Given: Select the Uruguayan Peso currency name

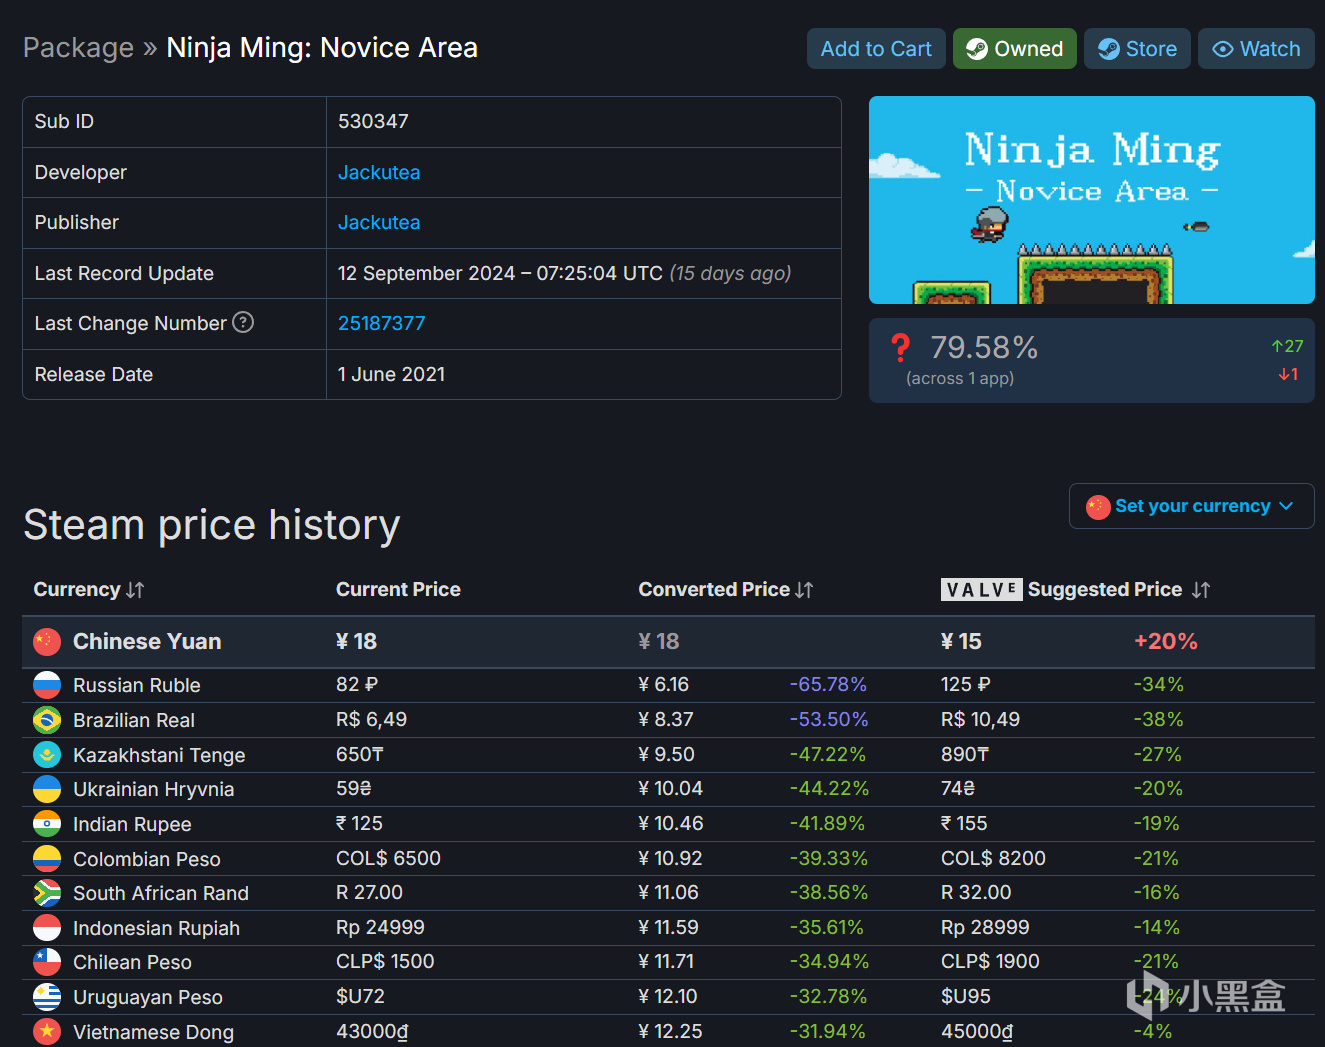Looking at the screenshot, I should tap(148, 997).
